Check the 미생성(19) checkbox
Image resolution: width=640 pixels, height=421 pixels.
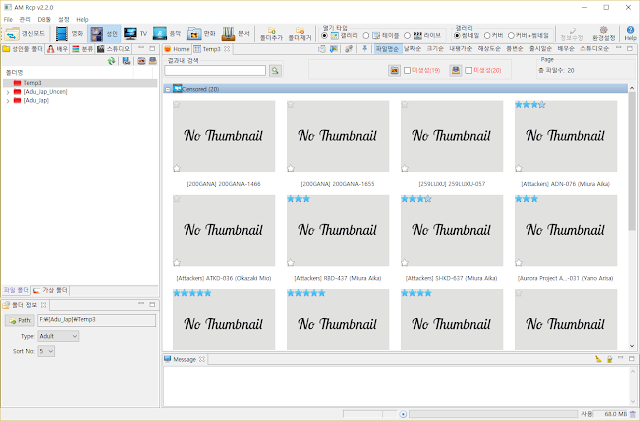click(407, 71)
